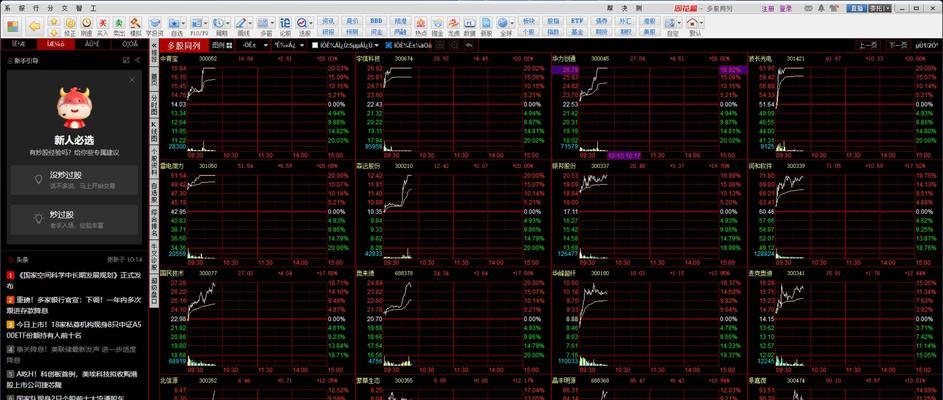Open the 自选 dropdown arrow
The height and width of the screenshot is (400, 943).
(184, 22)
